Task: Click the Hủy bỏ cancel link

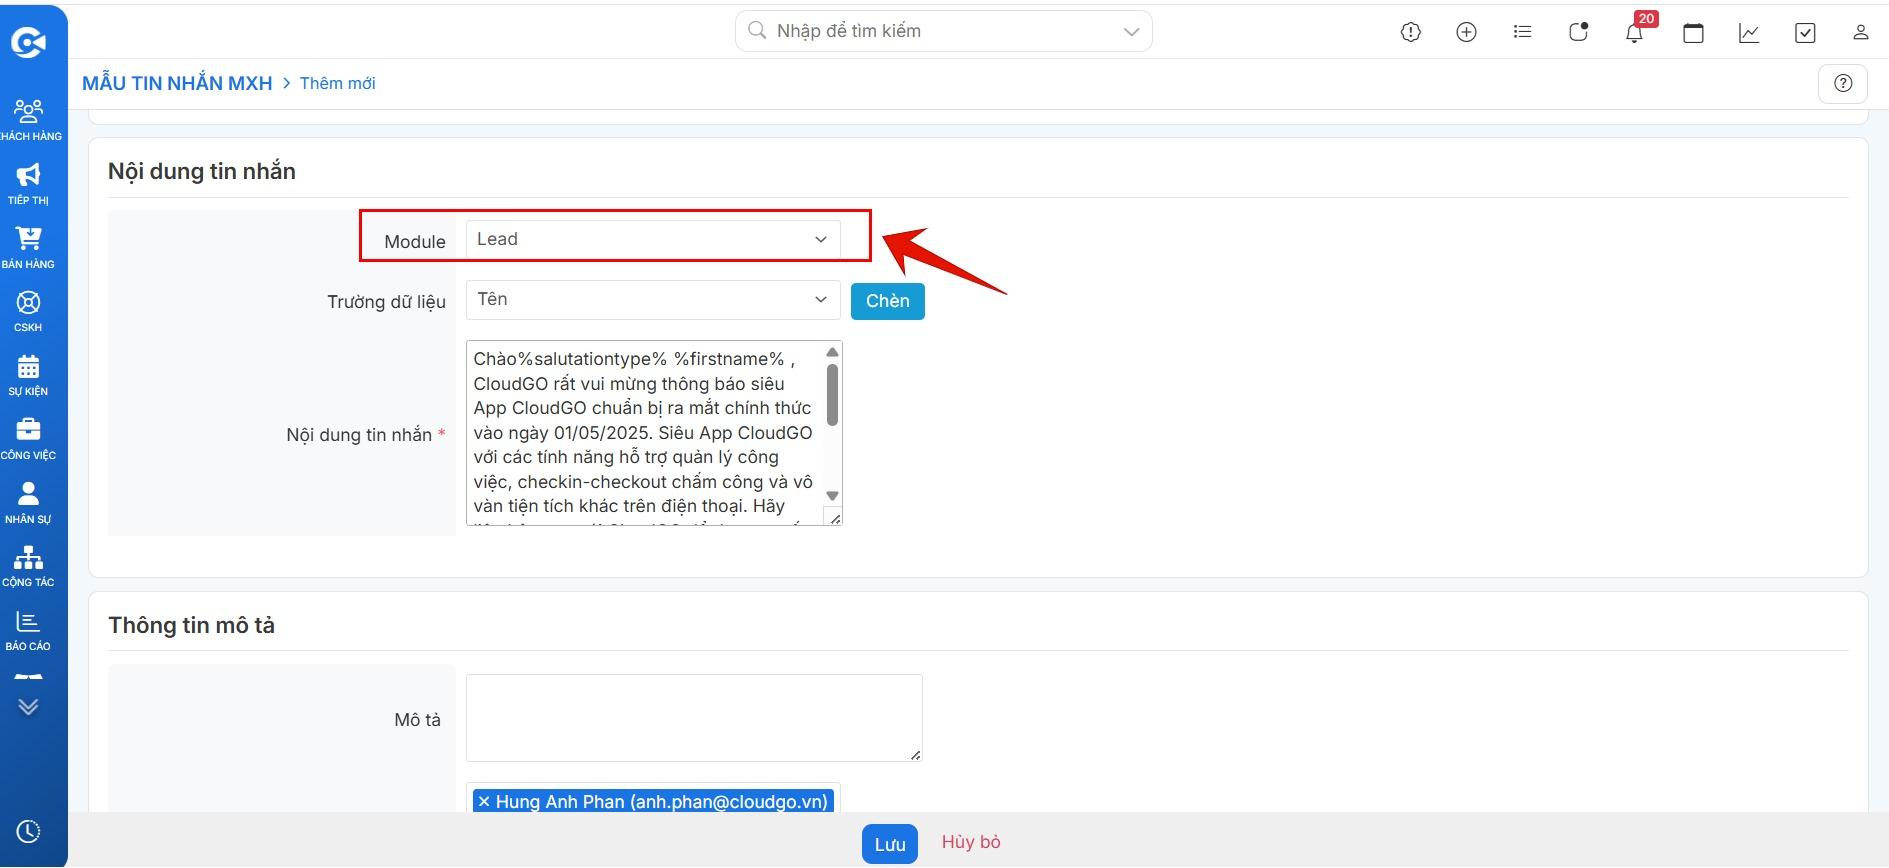Action: tap(971, 842)
